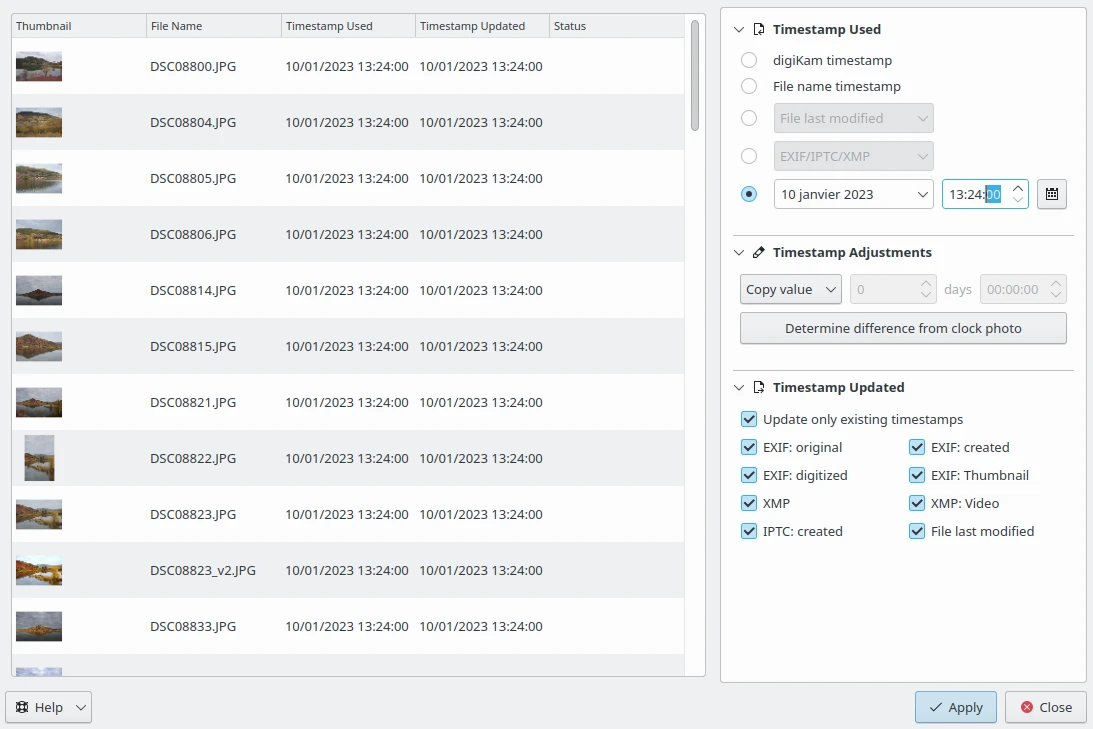Collapse the Timestamp Adjustments section
The image size is (1093, 729).
pyautogui.click(x=739, y=253)
